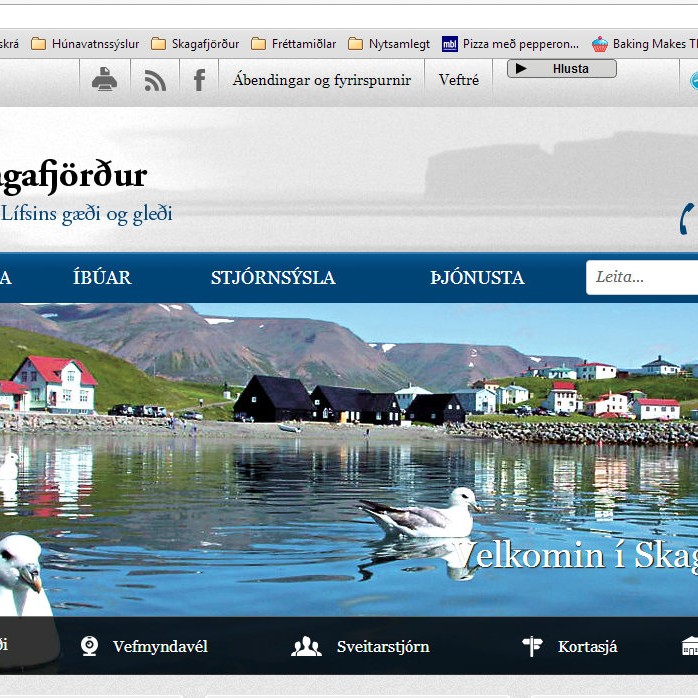
Task: Open the Baking Makes bookmark
Action: pyautogui.click(x=645, y=44)
